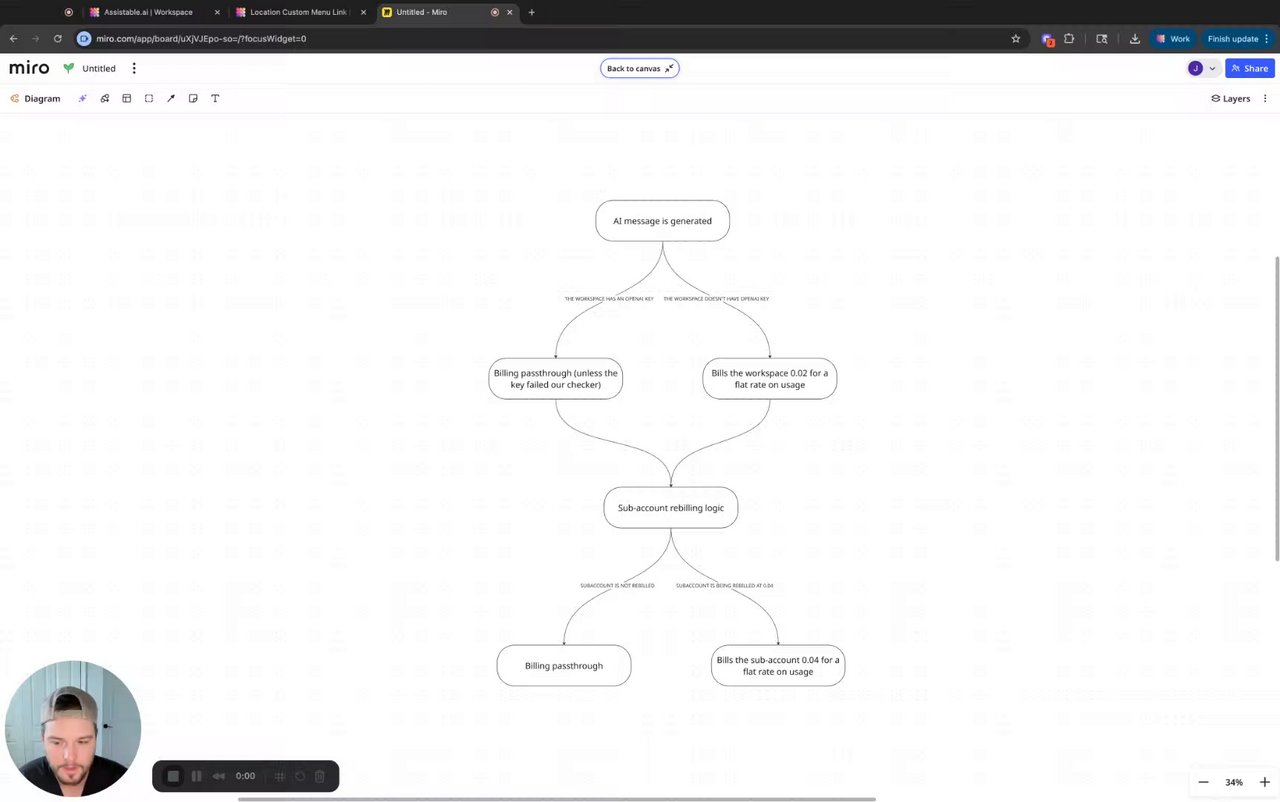This screenshot has width=1280, height=802.
Task: Go back in browser history
Action: tap(13, 39)
